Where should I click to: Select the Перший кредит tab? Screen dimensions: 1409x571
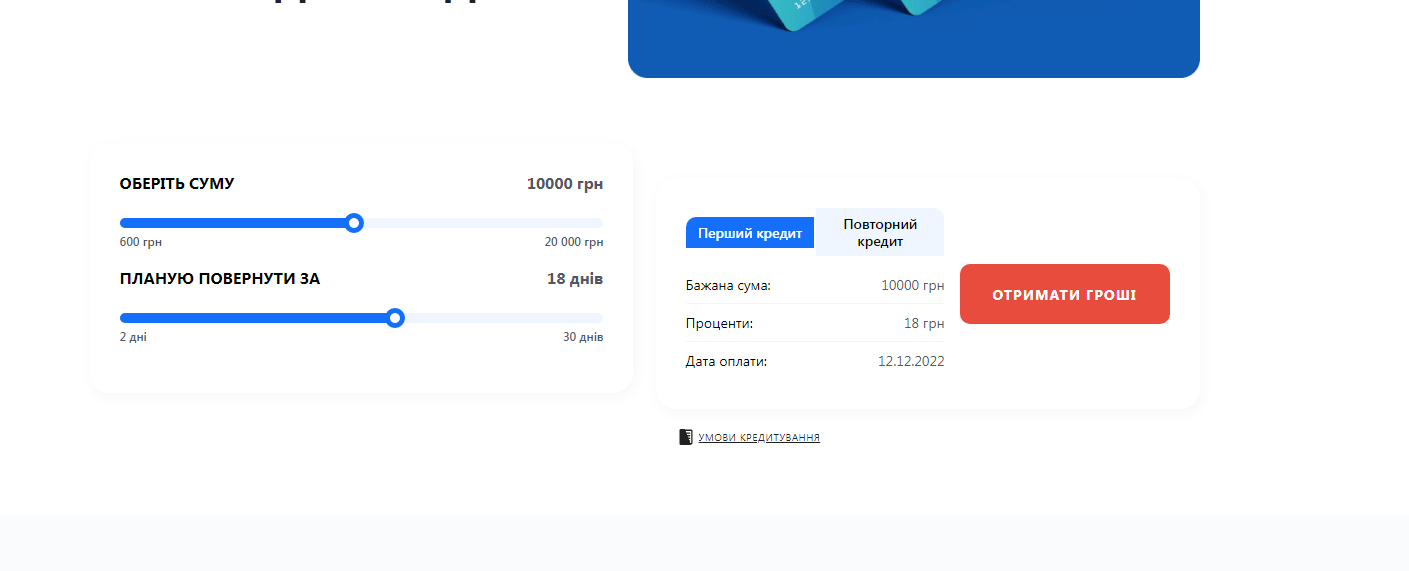click(x=750, y=233)
